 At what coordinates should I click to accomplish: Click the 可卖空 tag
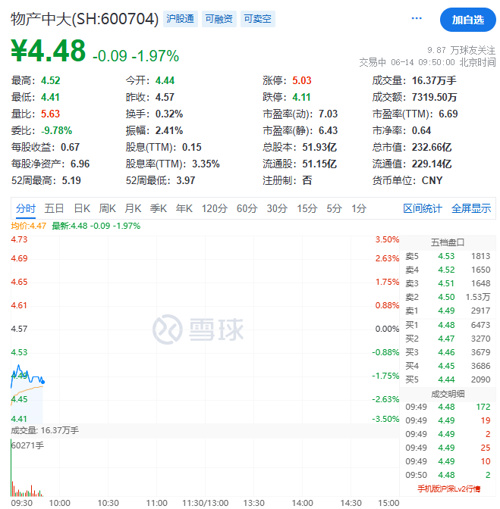pos(258,19)
